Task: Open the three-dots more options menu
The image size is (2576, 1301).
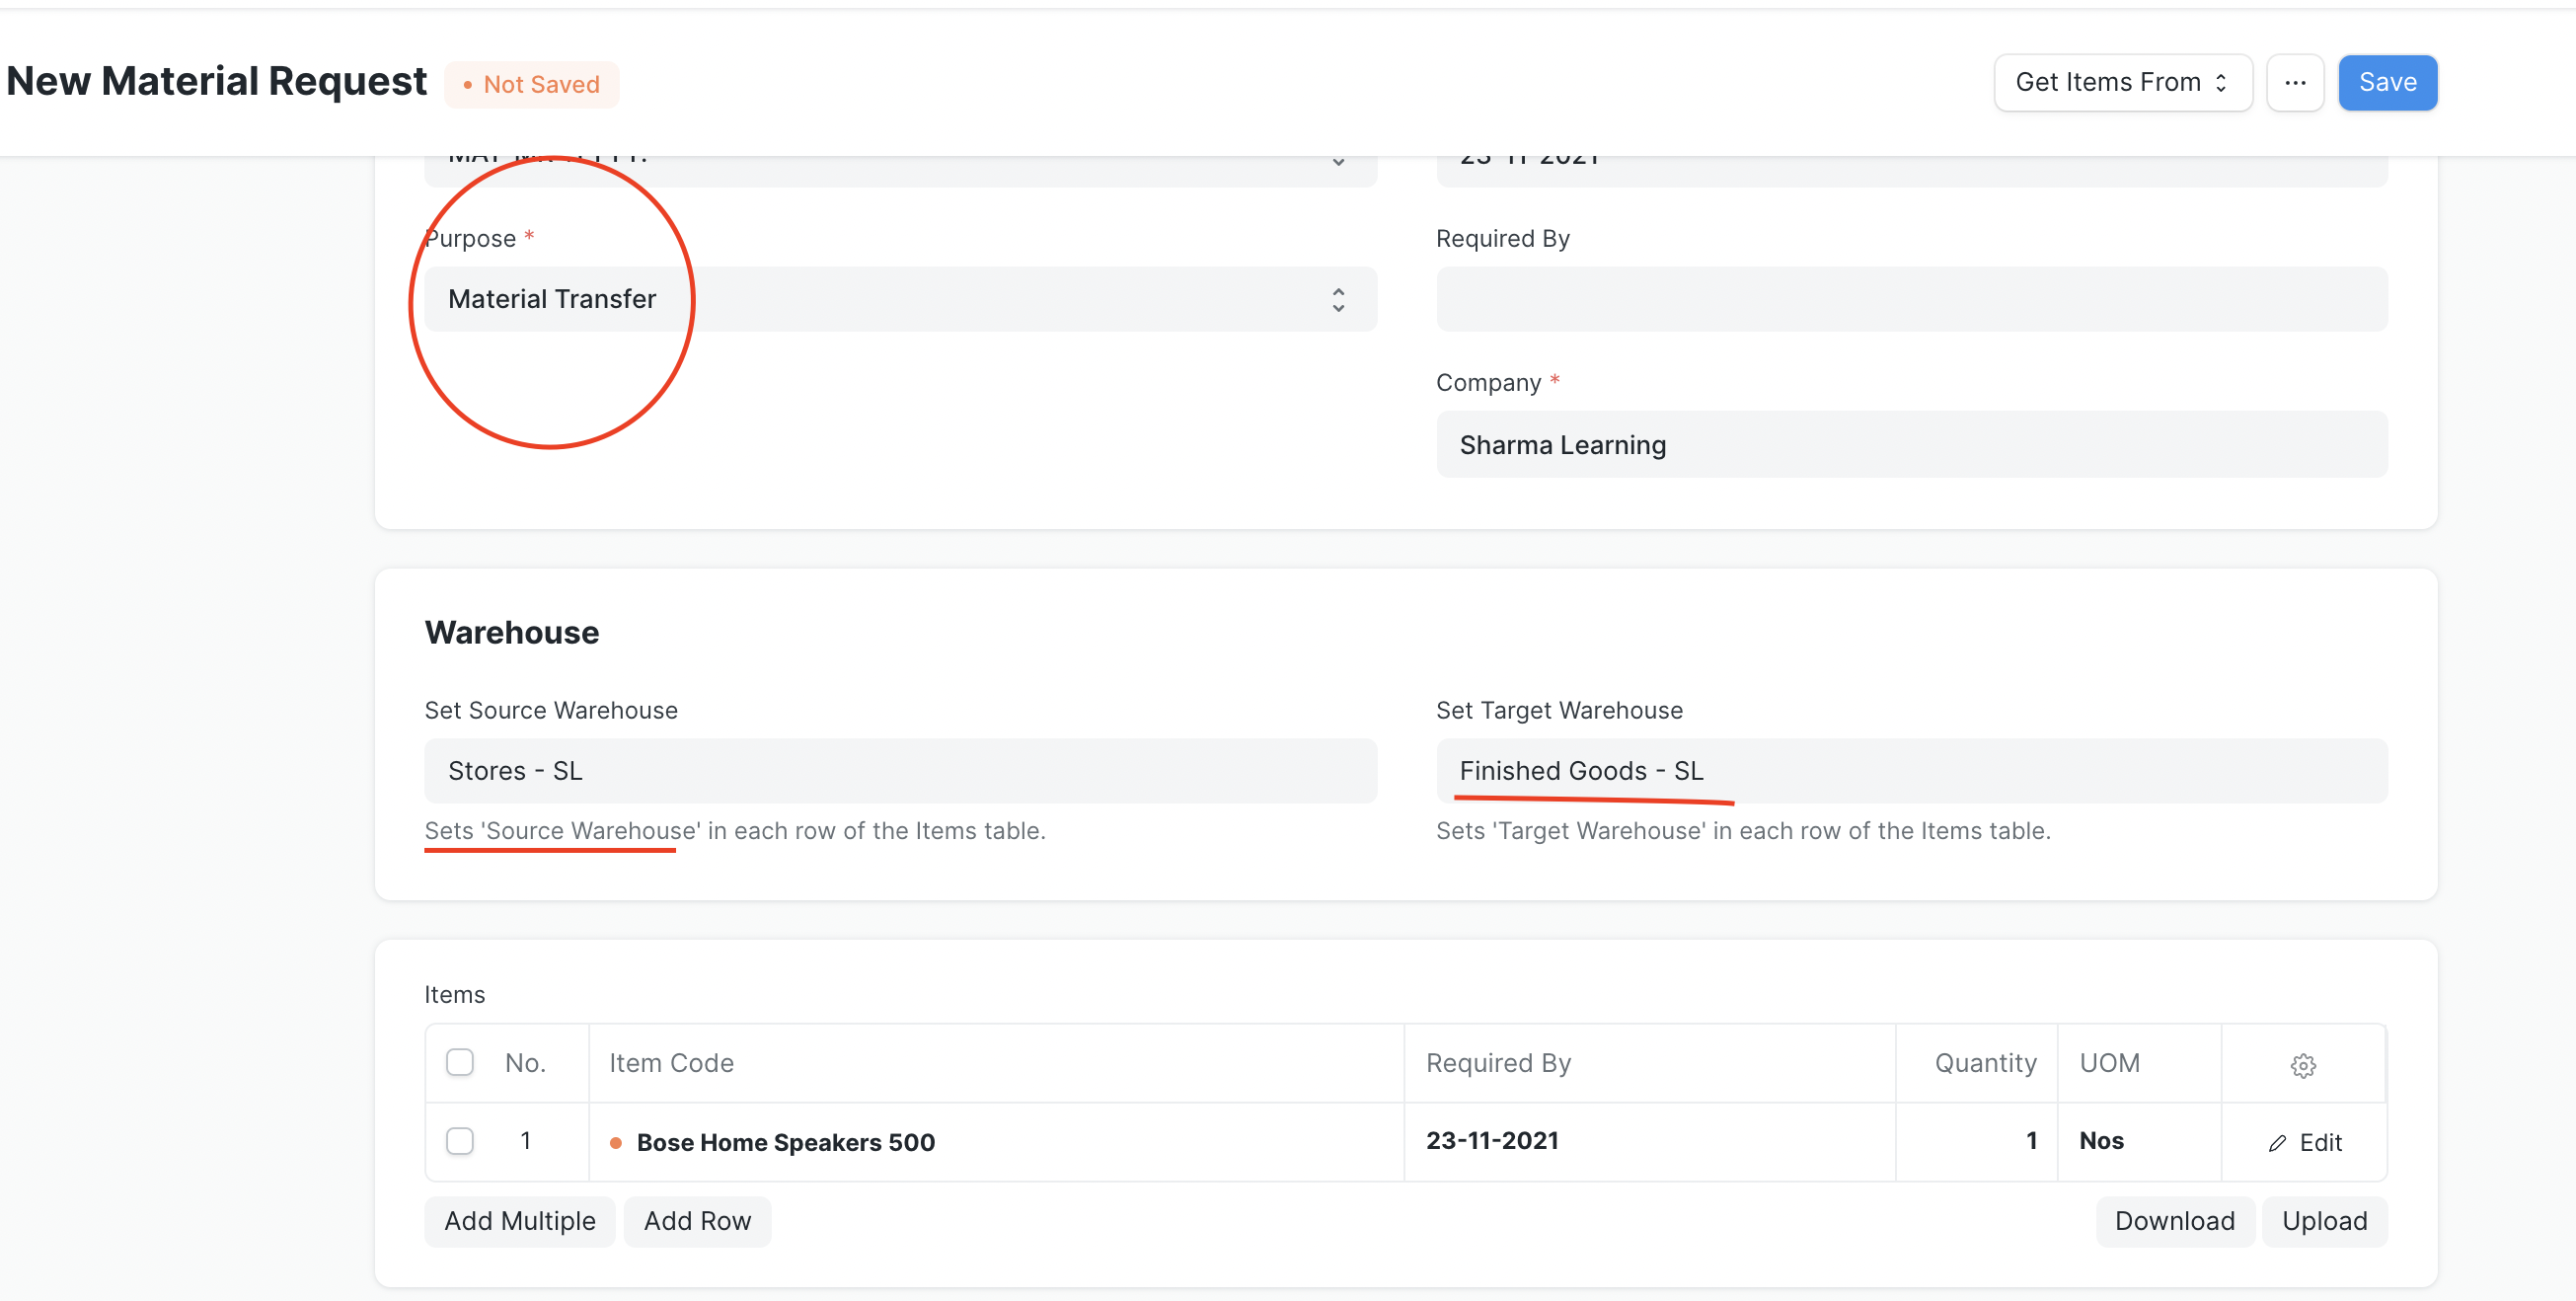Action: click(2294, 83)
